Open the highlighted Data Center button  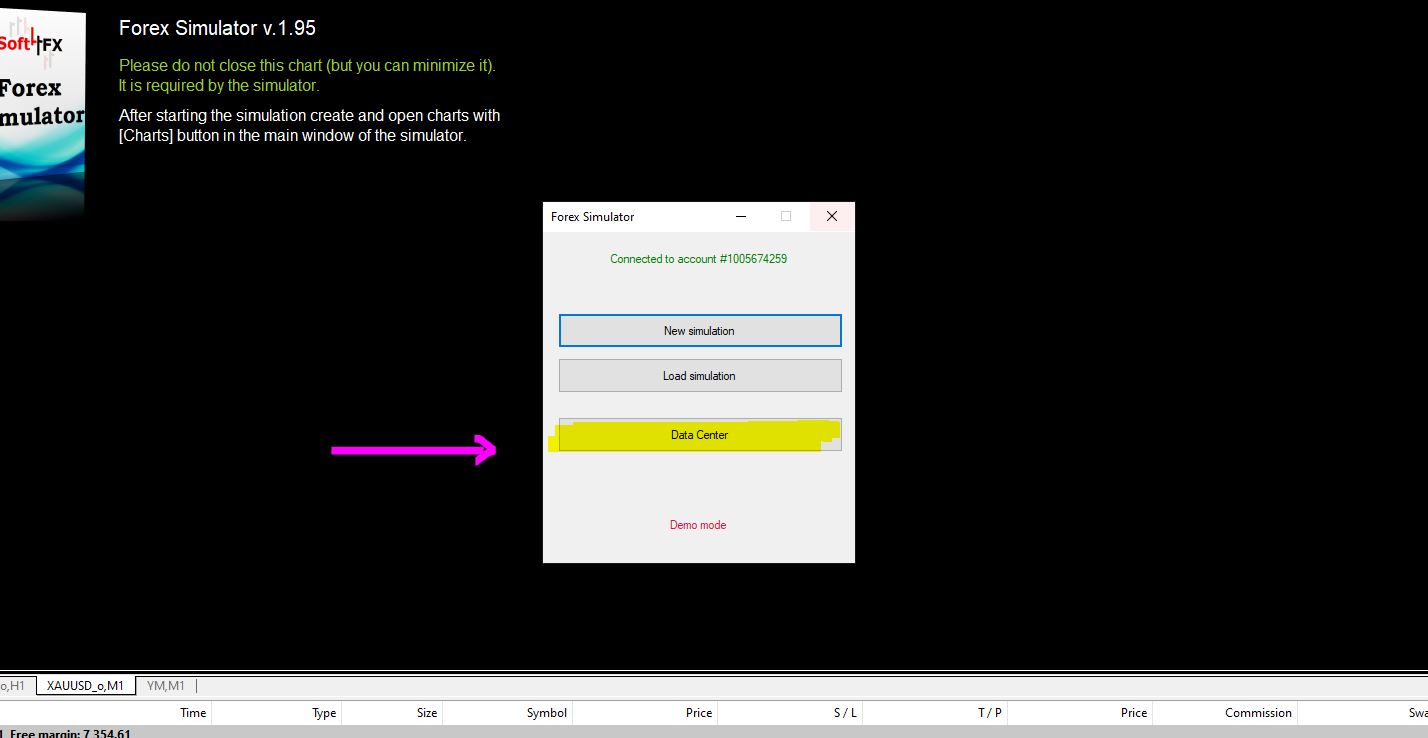coord(699,435)
